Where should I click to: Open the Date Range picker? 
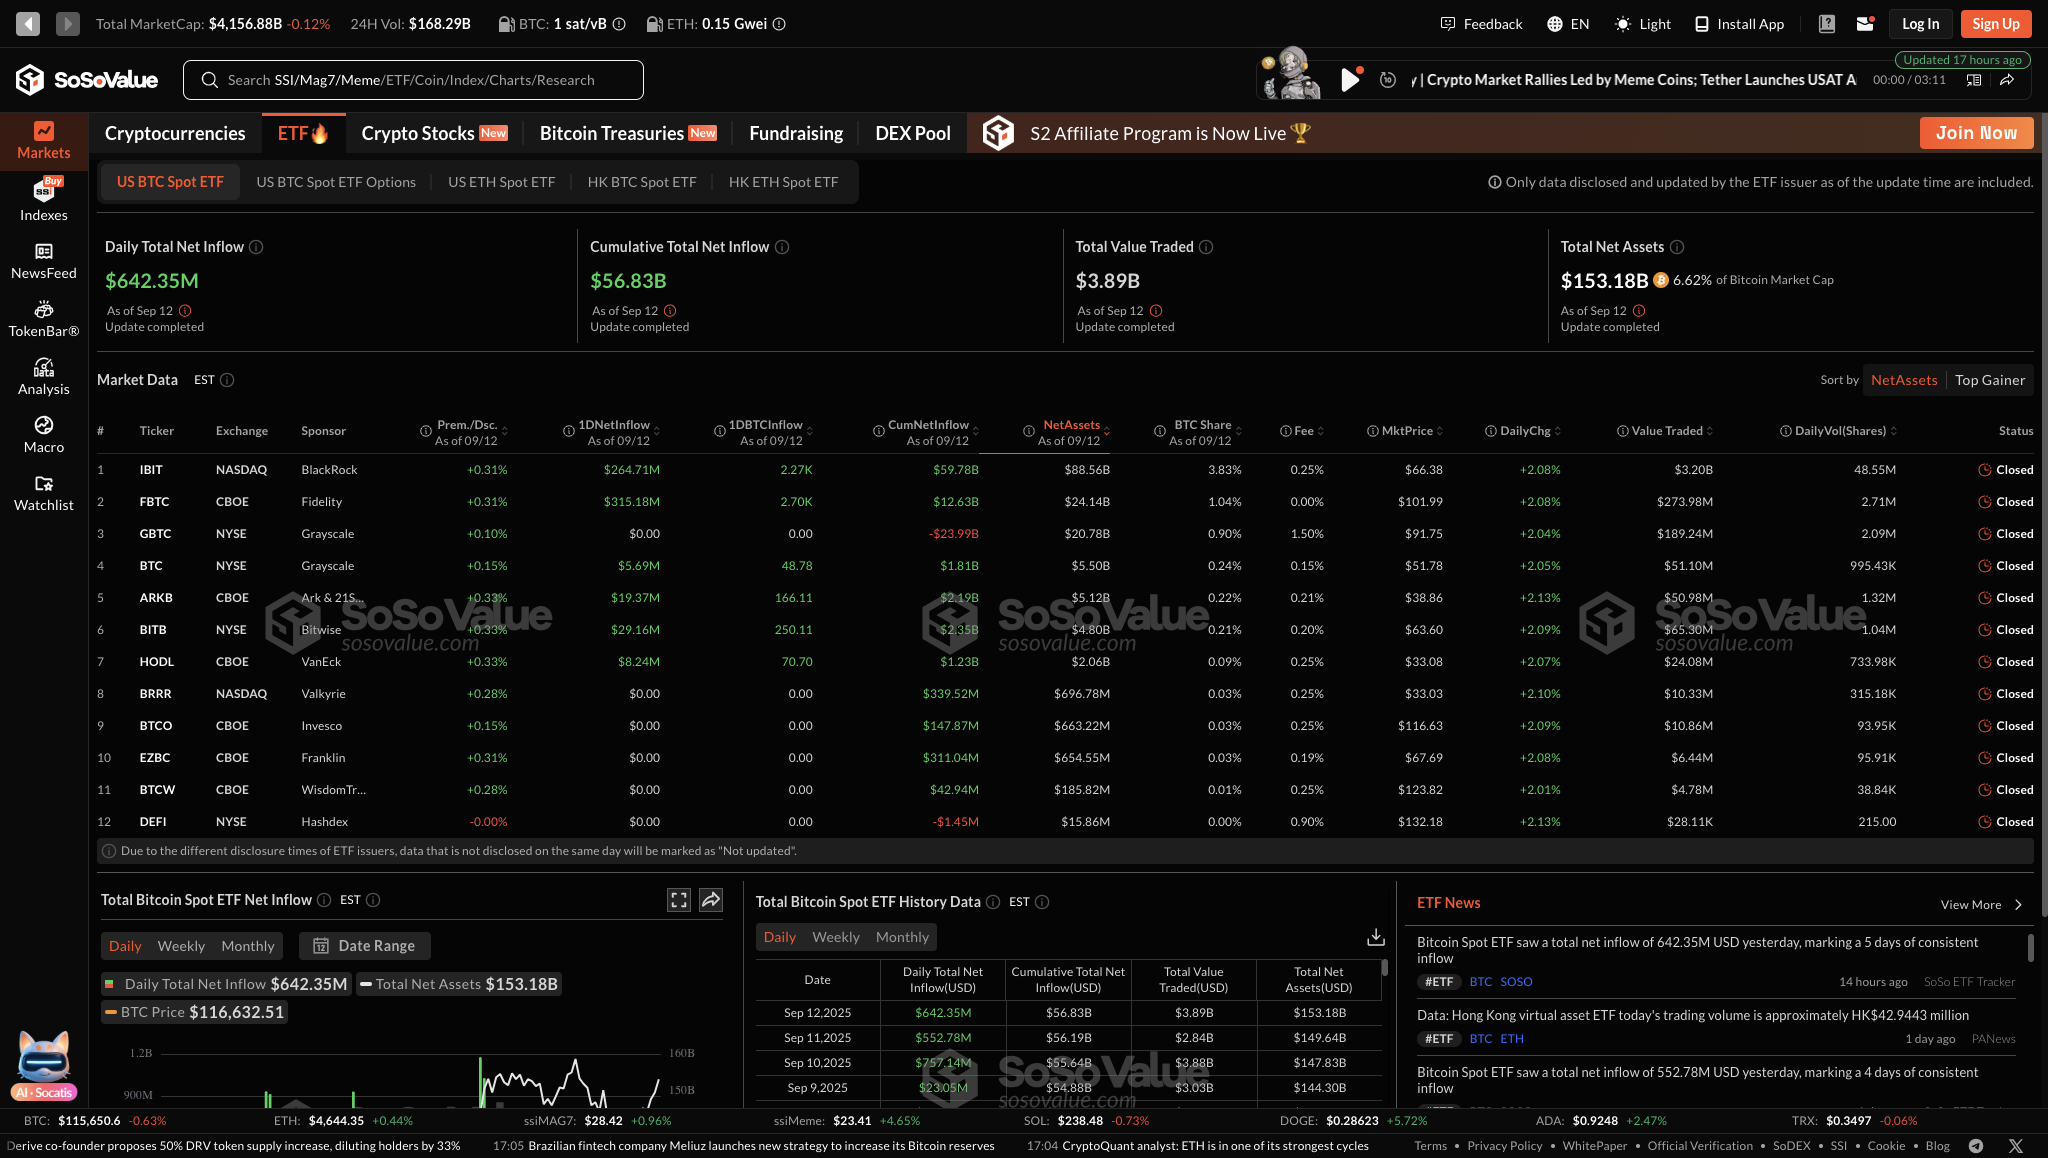coord(365,946)
